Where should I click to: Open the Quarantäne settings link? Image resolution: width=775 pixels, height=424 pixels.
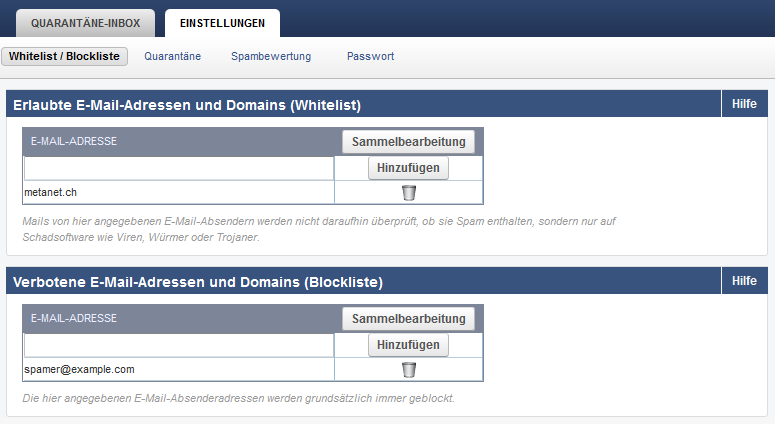[x=173, y=56]
